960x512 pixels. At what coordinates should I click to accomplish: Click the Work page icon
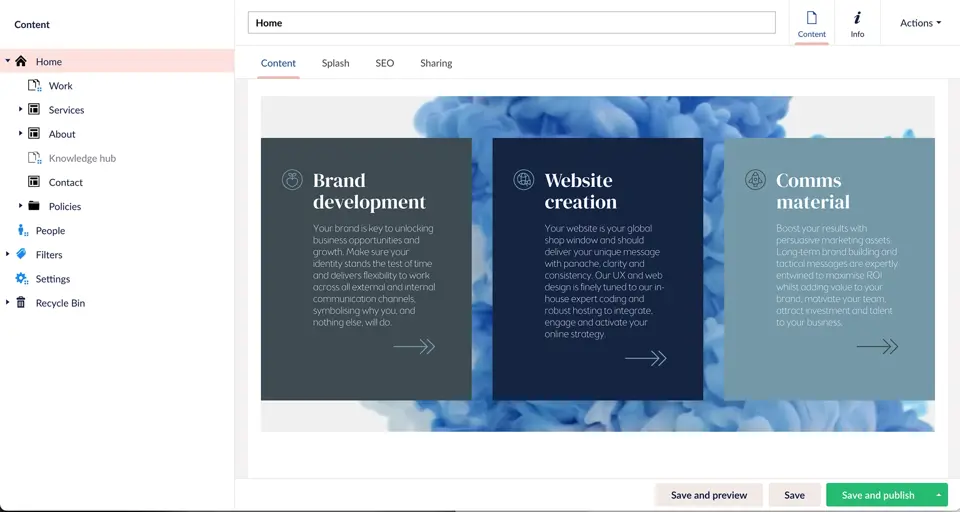click(34, 86)
